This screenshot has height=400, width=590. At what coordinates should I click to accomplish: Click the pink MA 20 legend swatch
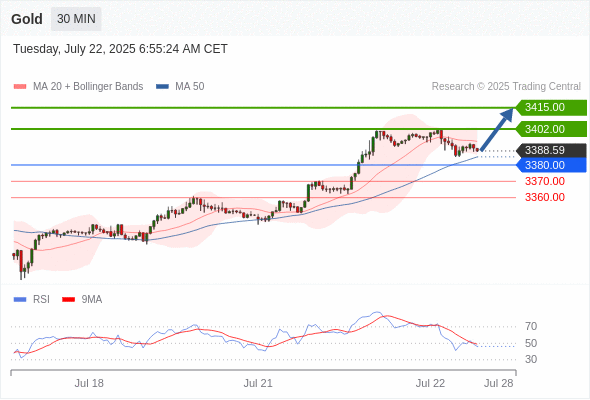(x=20, y=87)
